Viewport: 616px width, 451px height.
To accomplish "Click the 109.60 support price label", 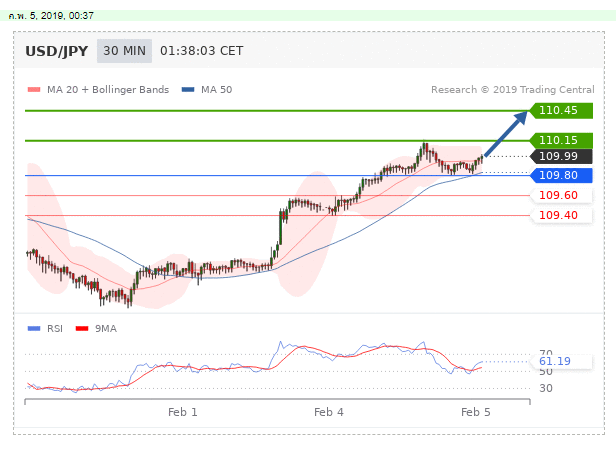I will coord(561,195).
